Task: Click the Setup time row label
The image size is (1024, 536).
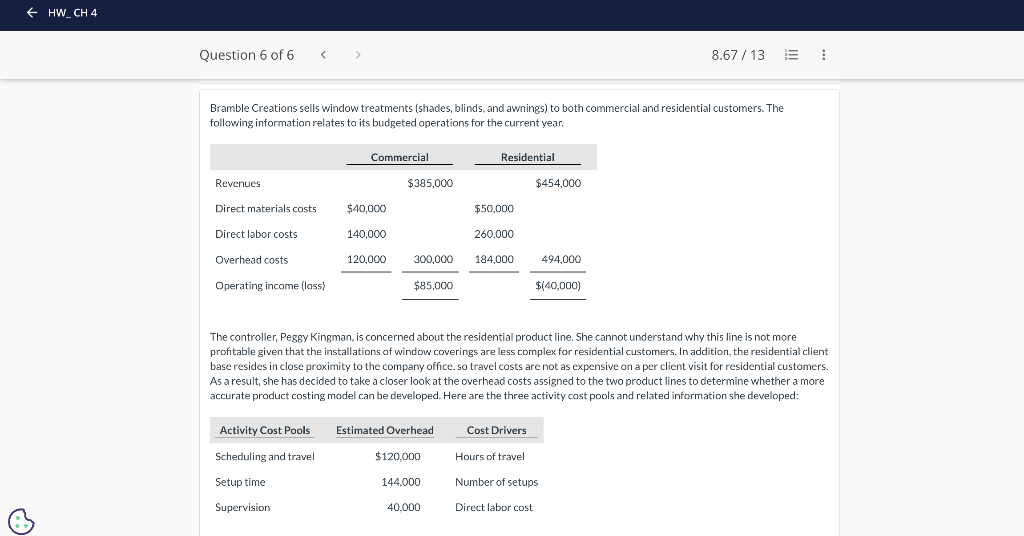Action: (x=240, y=482)
